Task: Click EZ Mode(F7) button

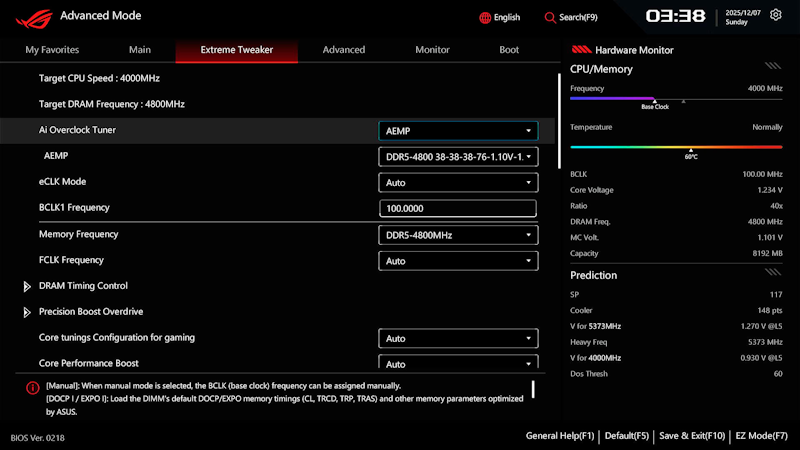Action: coord(761,436)
